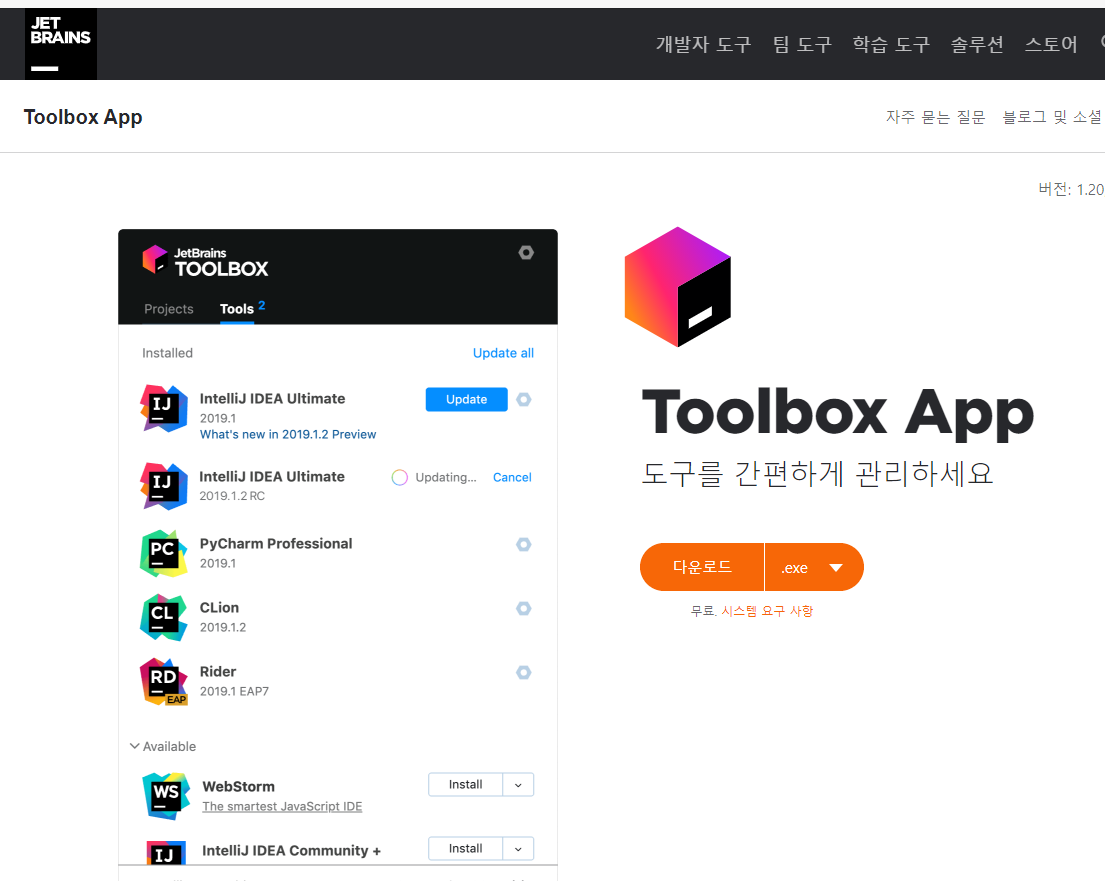Viewport: 1105px width, 881px height.
Task: Click Update all link
Action: tap(503, 353)
